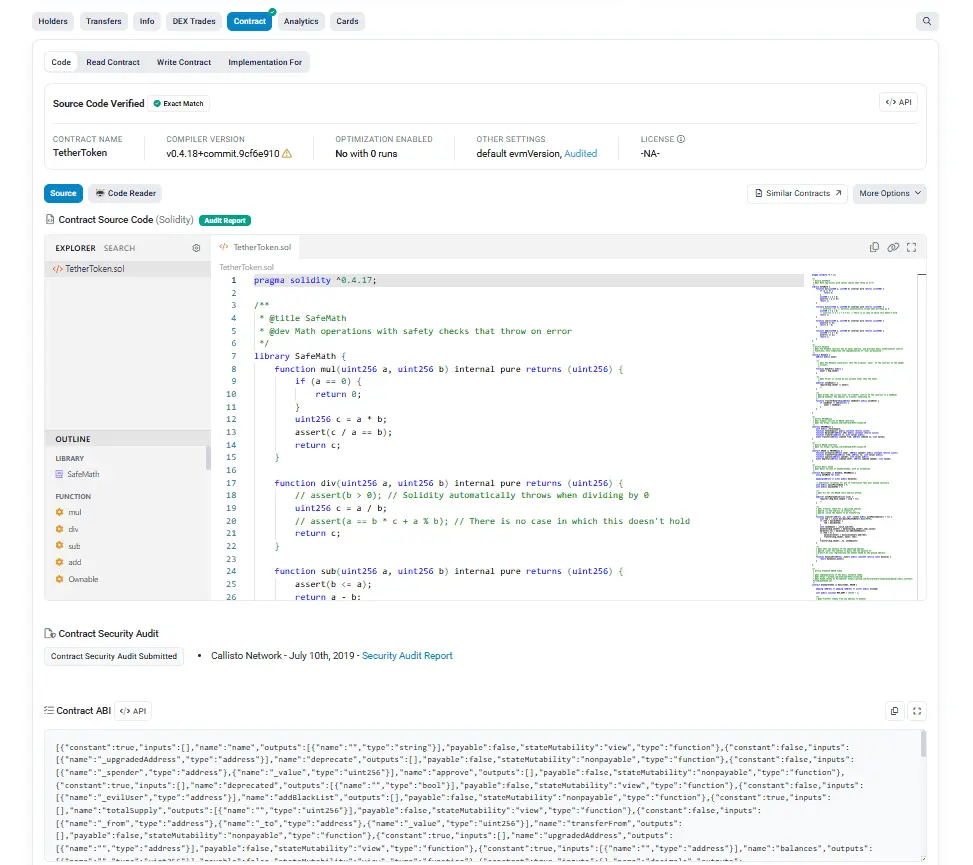Click the outline panel scrollbar
973x865 pixels.
(x=208, y=458)
